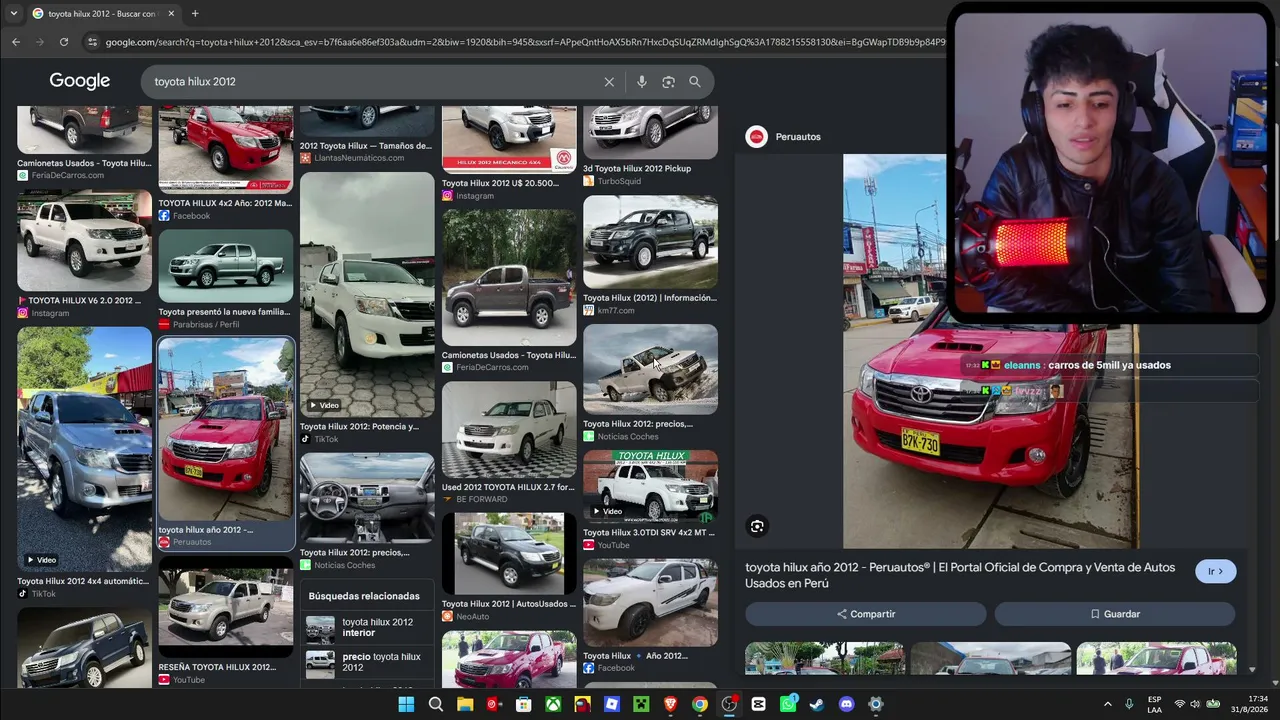Search inside the preview image with Lens
1280x720 pixels.
click(757, 526)
